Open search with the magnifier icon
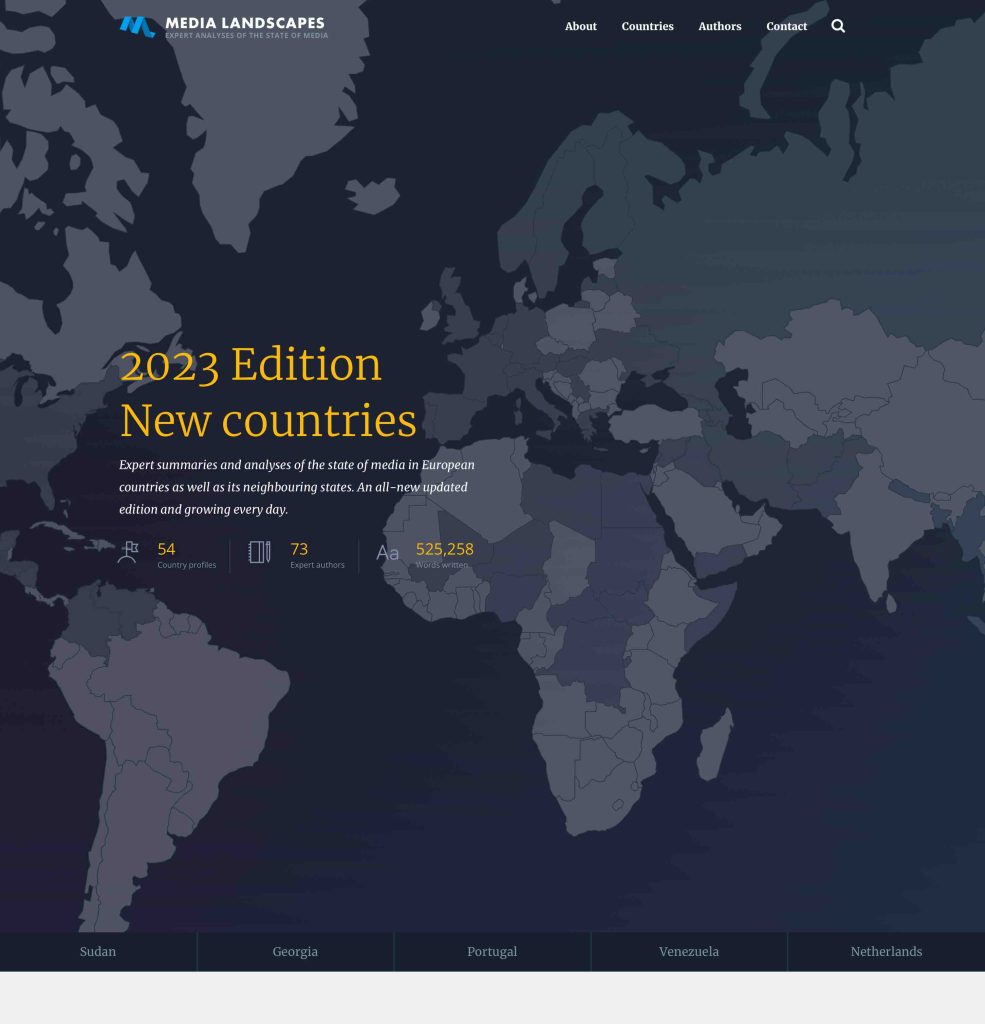 tap(838, 26)
